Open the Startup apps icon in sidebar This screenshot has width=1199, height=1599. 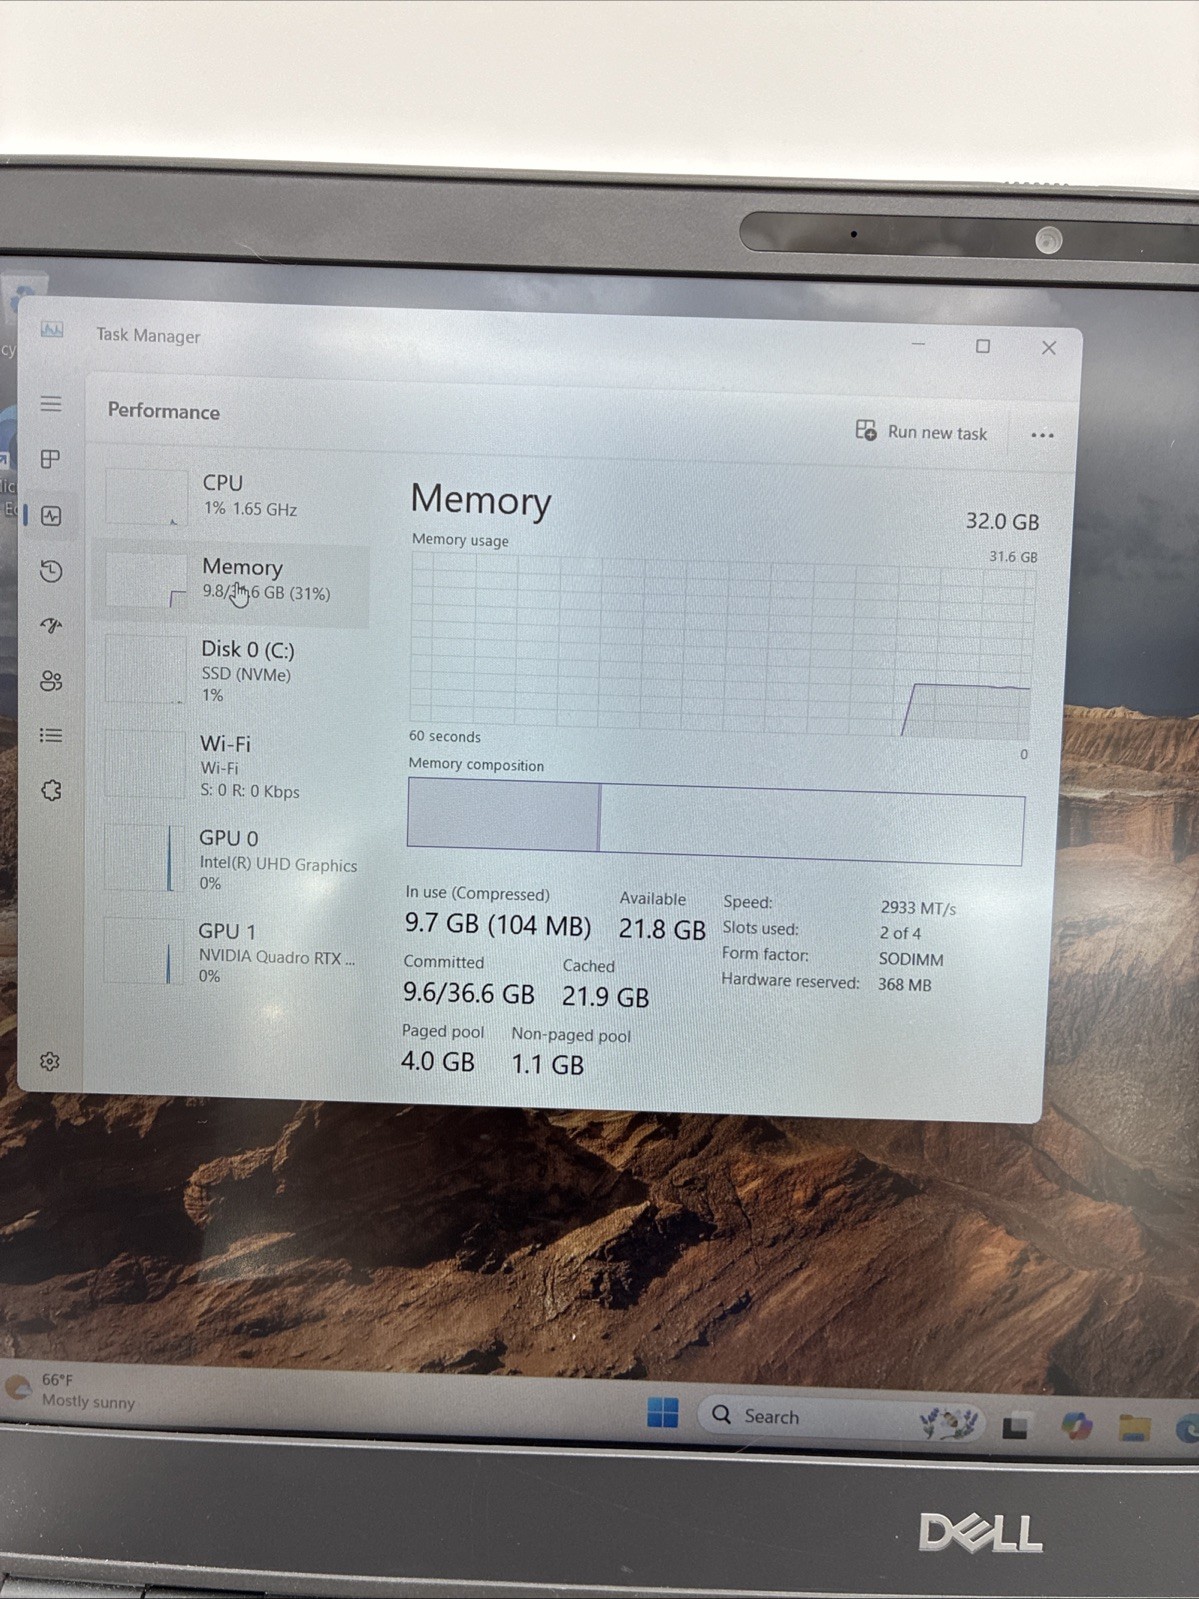[51, 626]
